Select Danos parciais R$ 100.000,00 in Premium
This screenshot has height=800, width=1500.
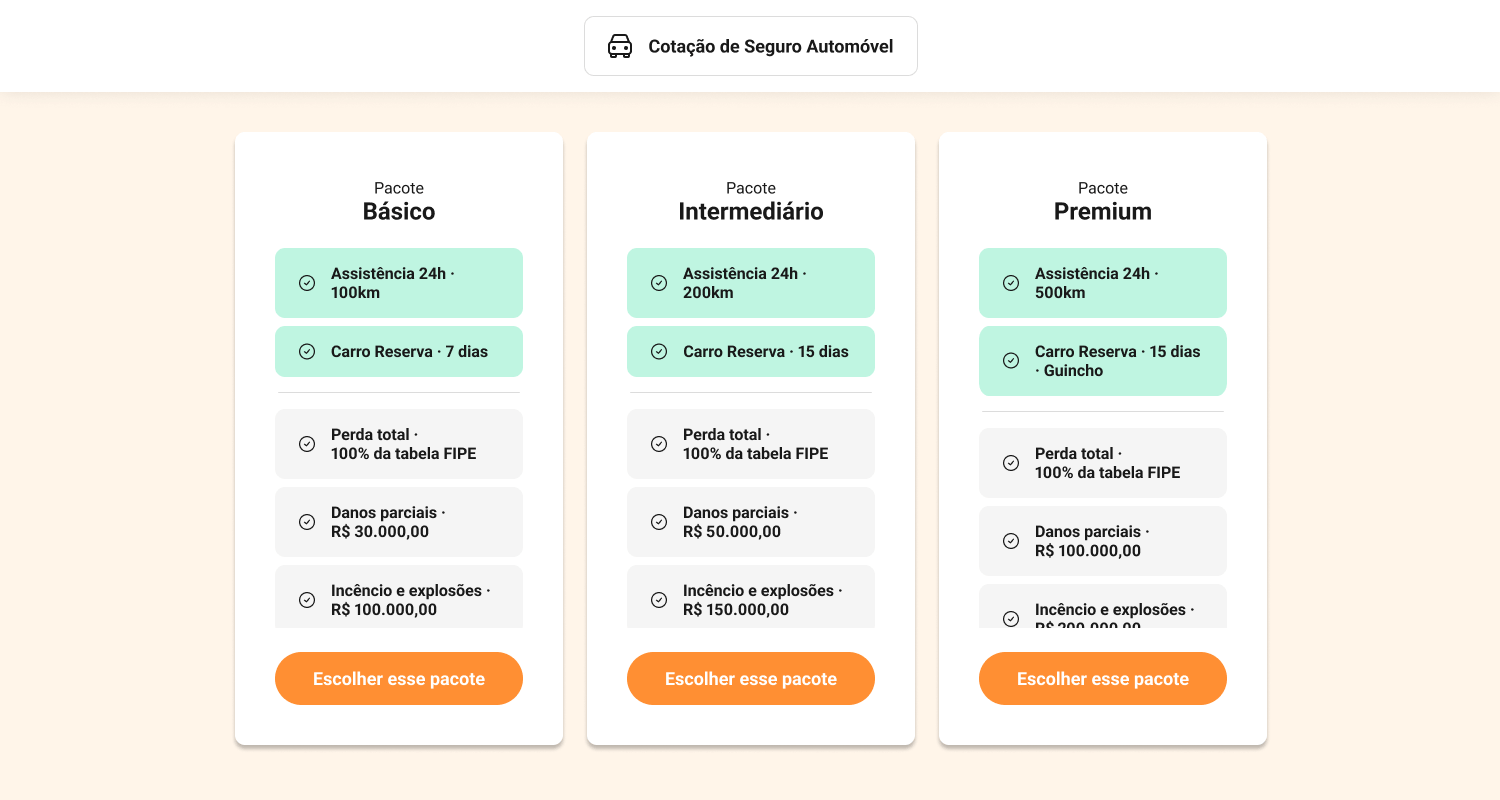[x=1102, y=540]
